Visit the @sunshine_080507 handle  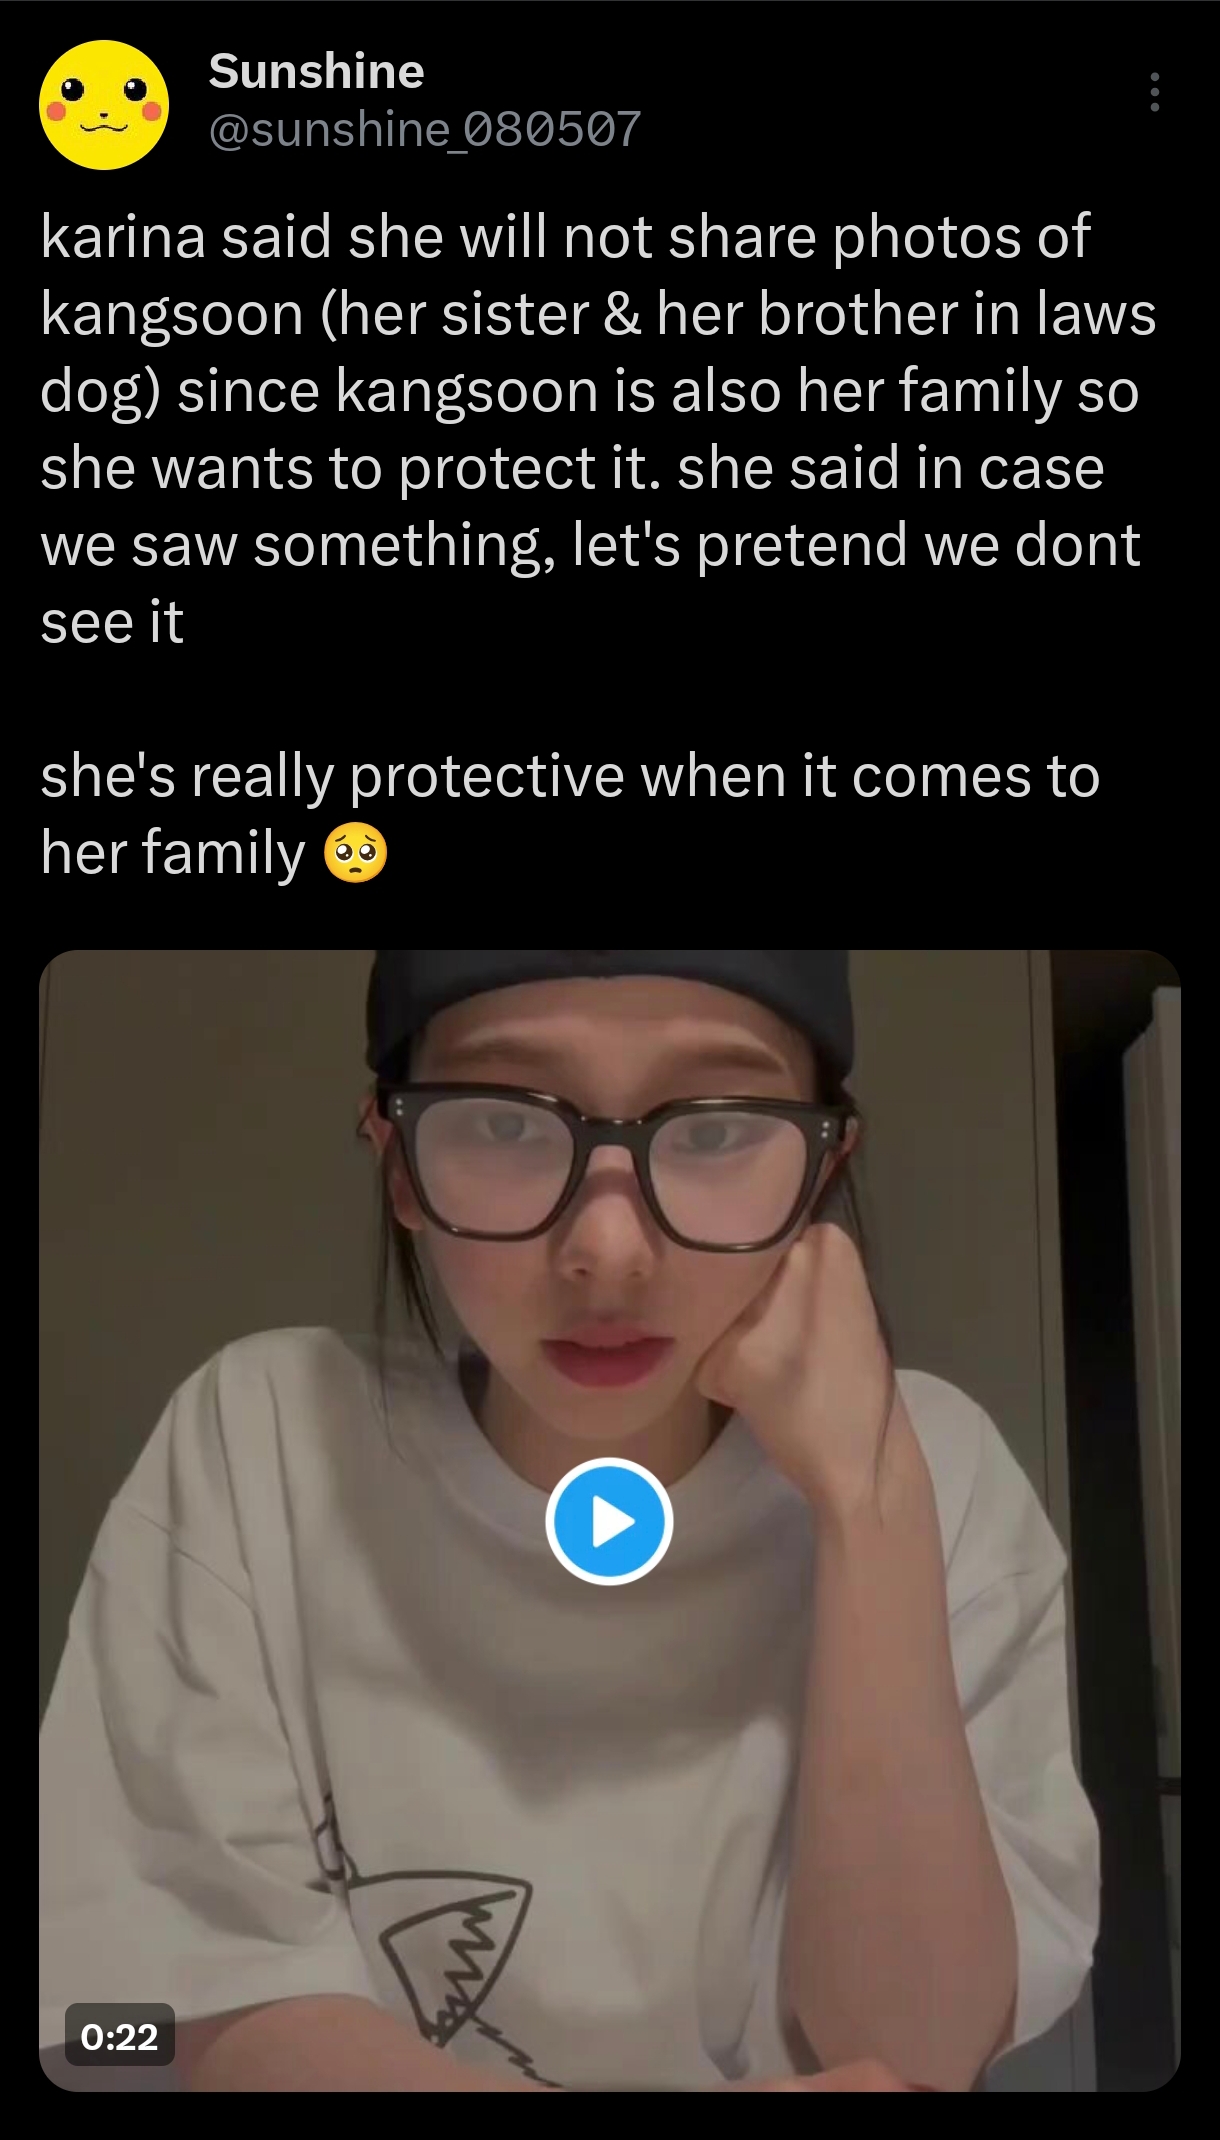point(424,129)
